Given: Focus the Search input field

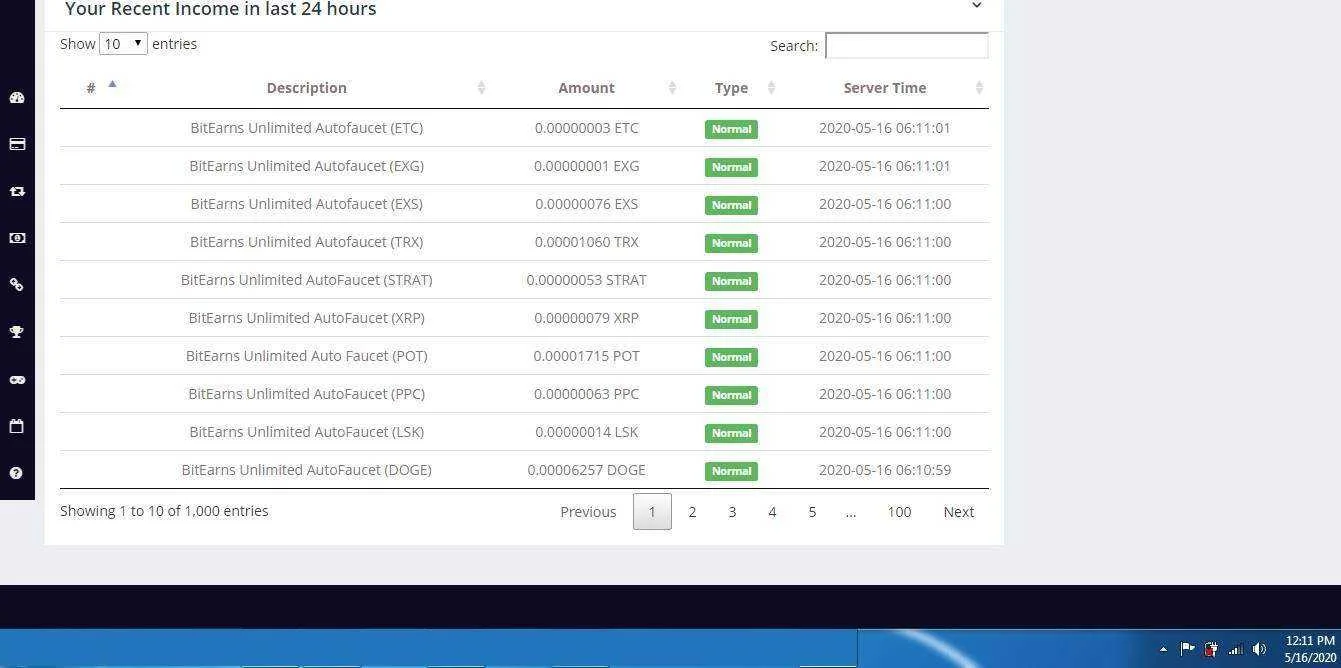Looking at the screenshot, I should (x=906, y=45).
